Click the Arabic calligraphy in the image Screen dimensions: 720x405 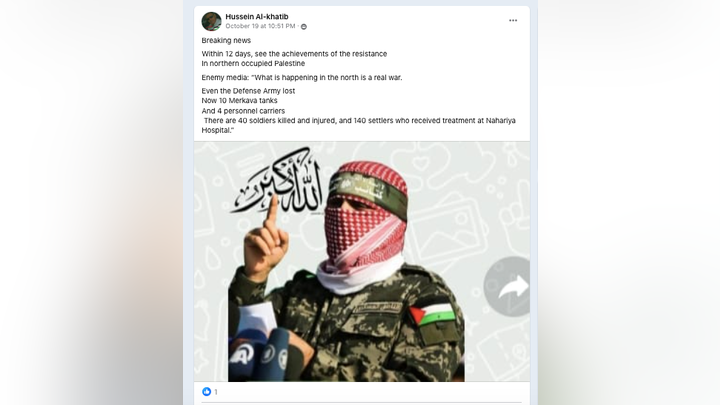coord(278,181)
